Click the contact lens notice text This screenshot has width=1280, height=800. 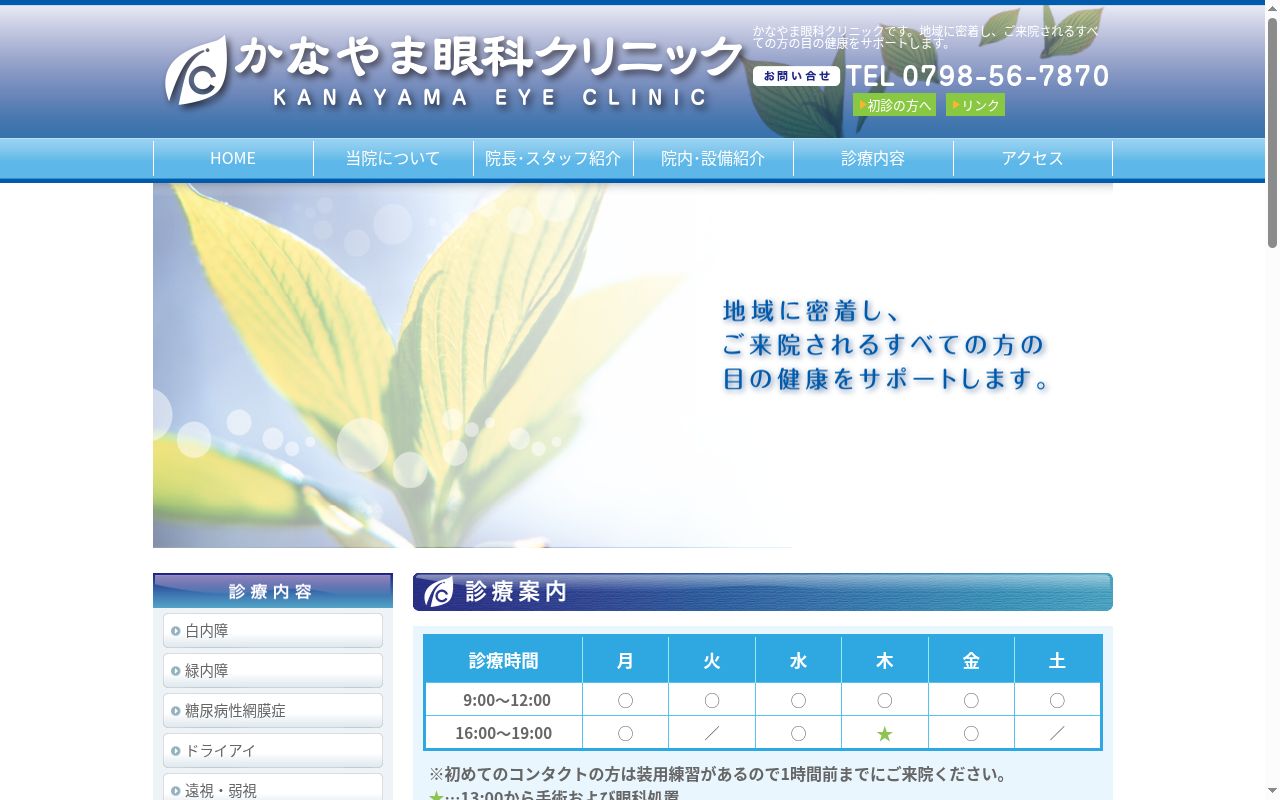tap(720, 774)
